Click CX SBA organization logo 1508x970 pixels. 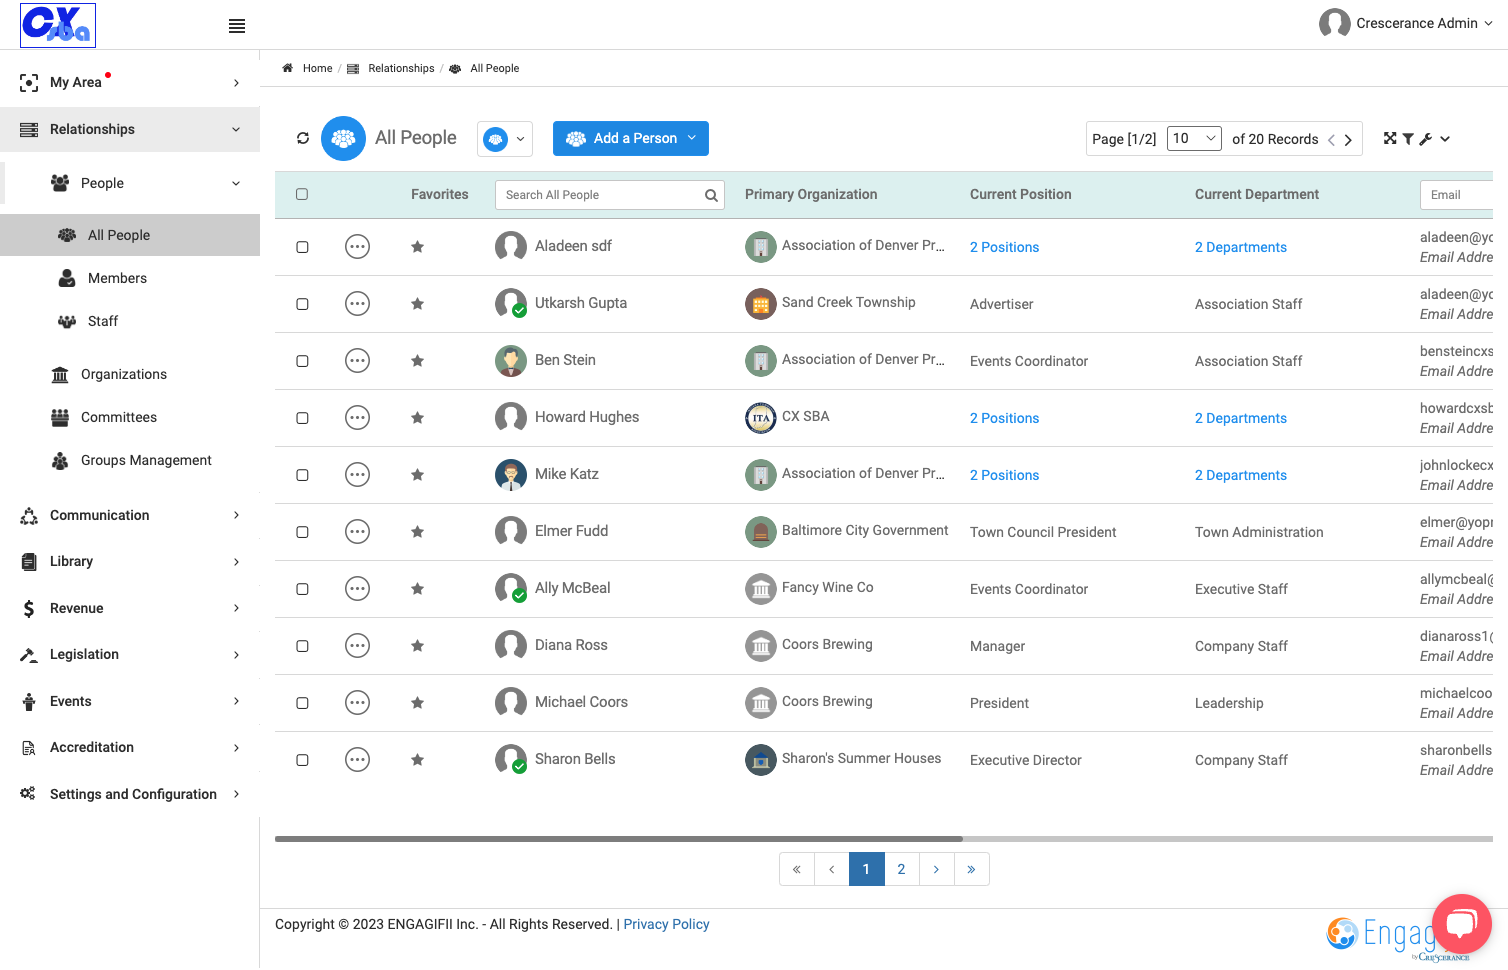point(761,417)
